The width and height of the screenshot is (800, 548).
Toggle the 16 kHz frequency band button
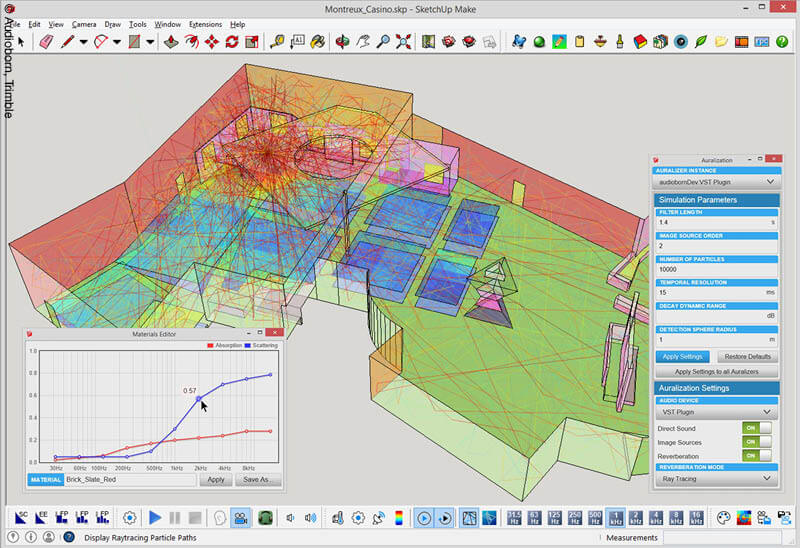click(696, 518)
